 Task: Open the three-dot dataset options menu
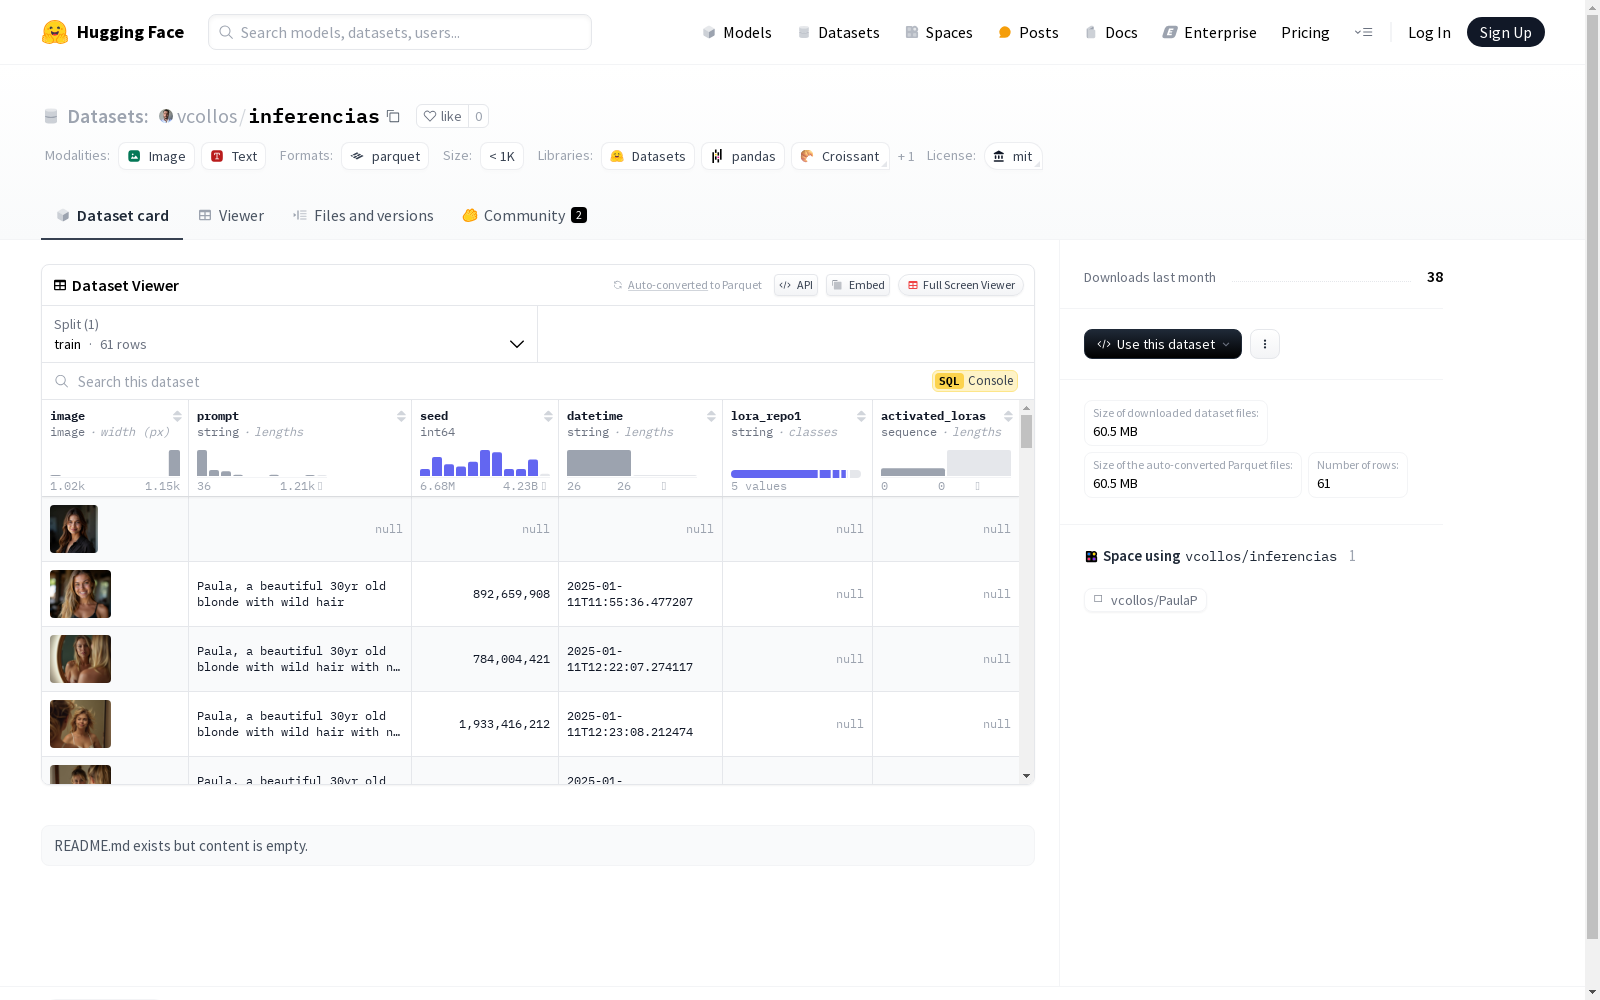(1265, 344)
